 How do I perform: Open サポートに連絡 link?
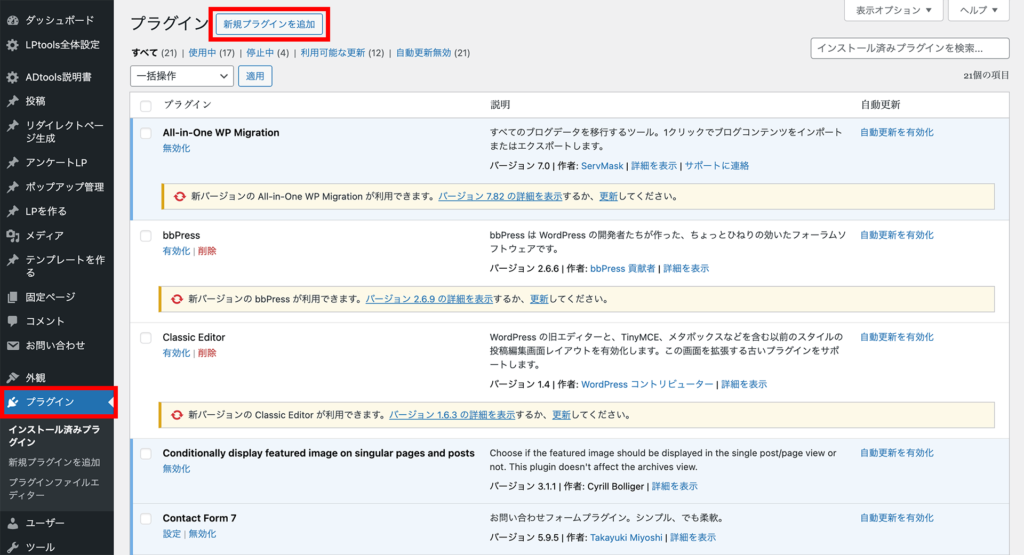click(x=716, y=166)
